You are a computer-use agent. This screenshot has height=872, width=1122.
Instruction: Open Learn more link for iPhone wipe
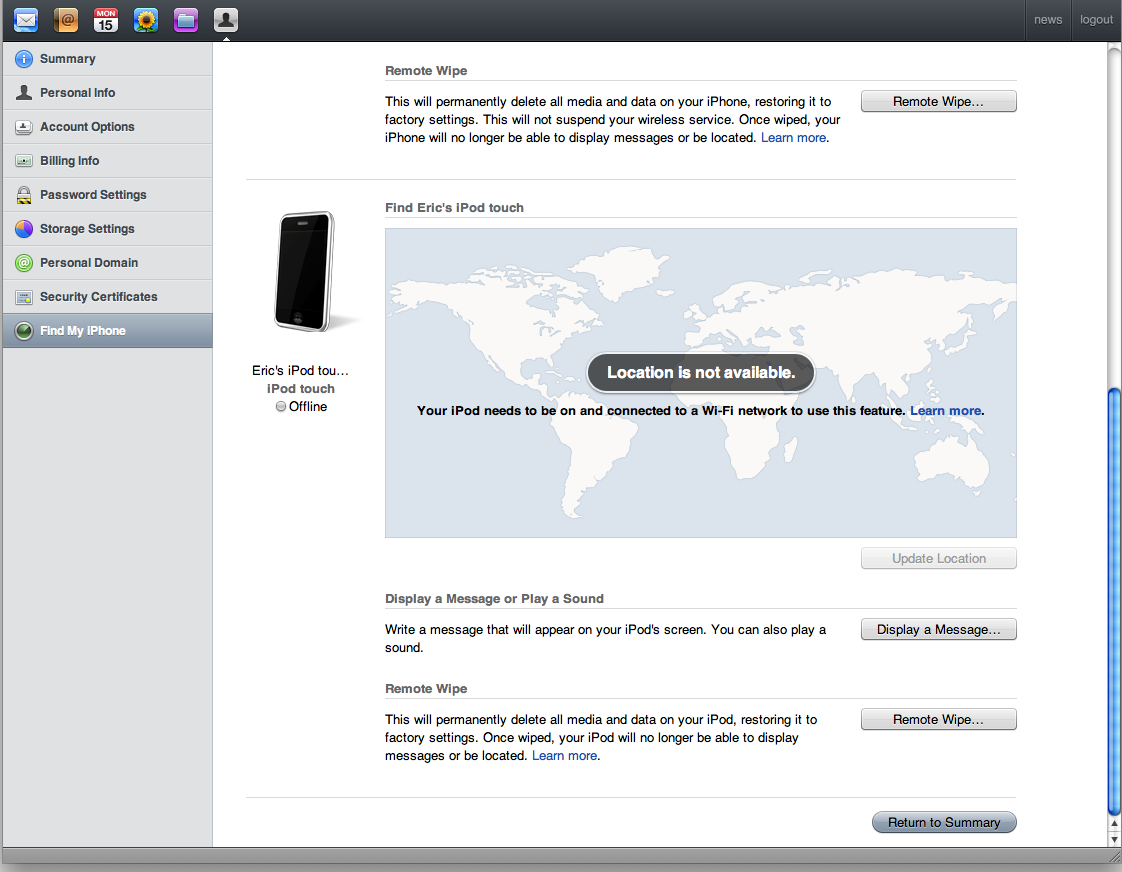[x=793, y=137]
